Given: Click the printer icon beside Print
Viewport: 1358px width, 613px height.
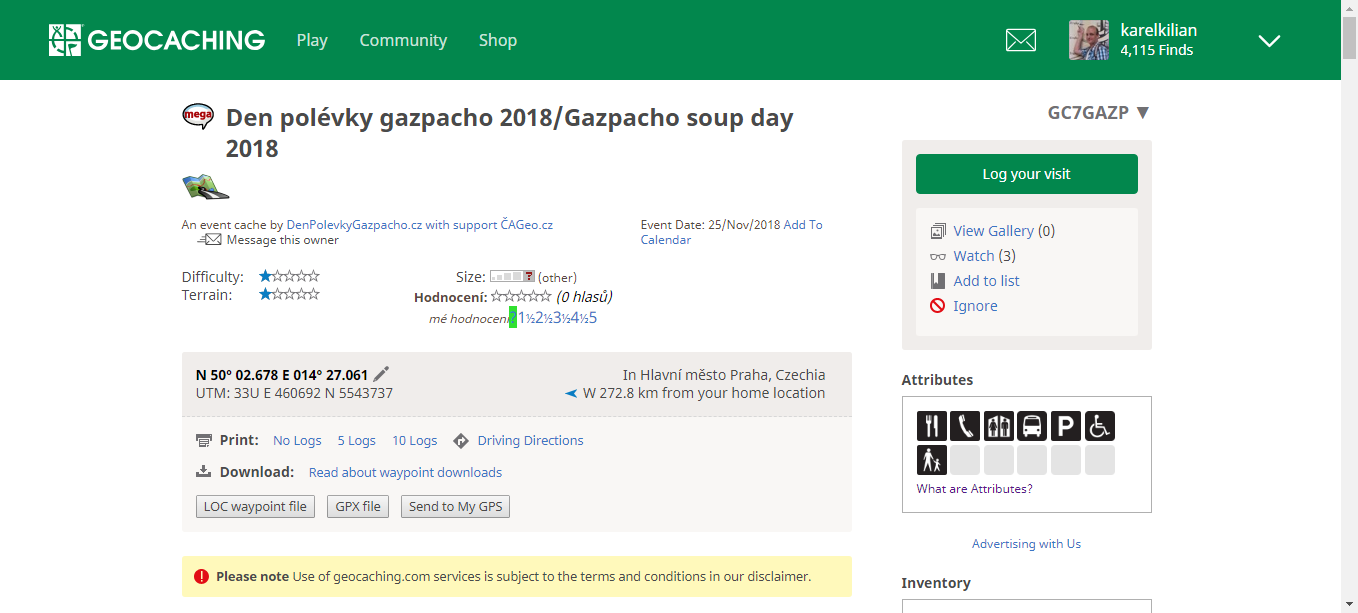Looking at the screenshot, I should pyautogui.click(x=204, y=441).
